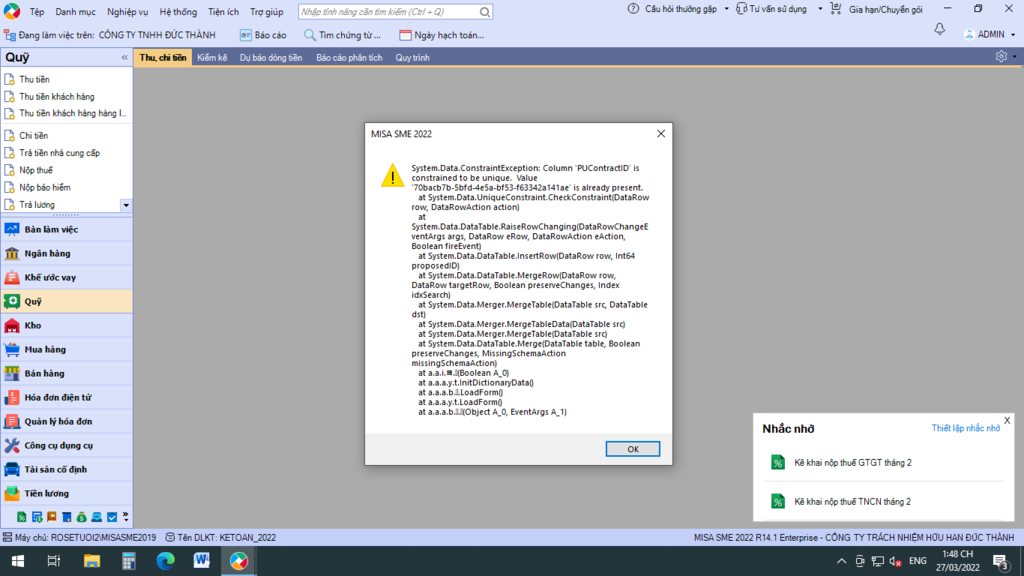Open the Kho module

click(x=67, y=325)
